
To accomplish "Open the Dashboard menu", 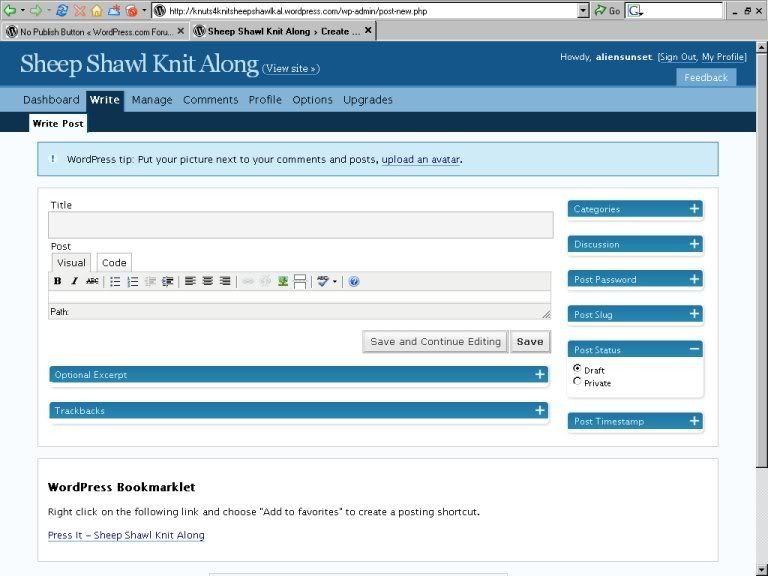I will click(x=51, y=100).
